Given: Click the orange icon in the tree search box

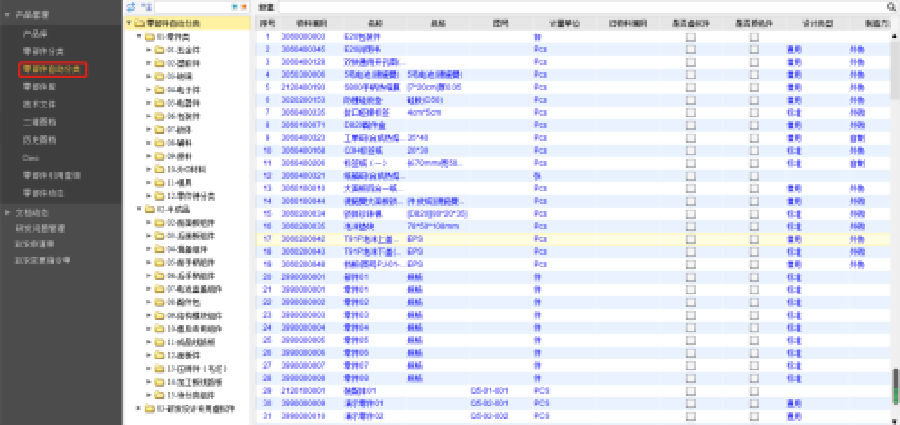Looking at the screenshot, I should 243,7.
